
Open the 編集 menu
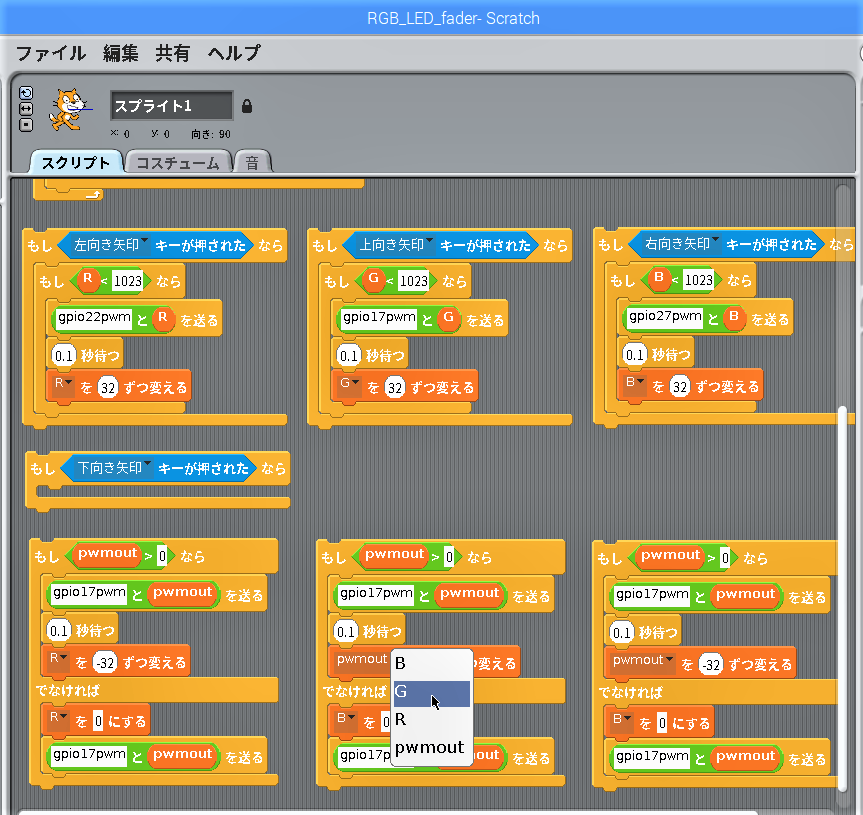click(121, 54)
